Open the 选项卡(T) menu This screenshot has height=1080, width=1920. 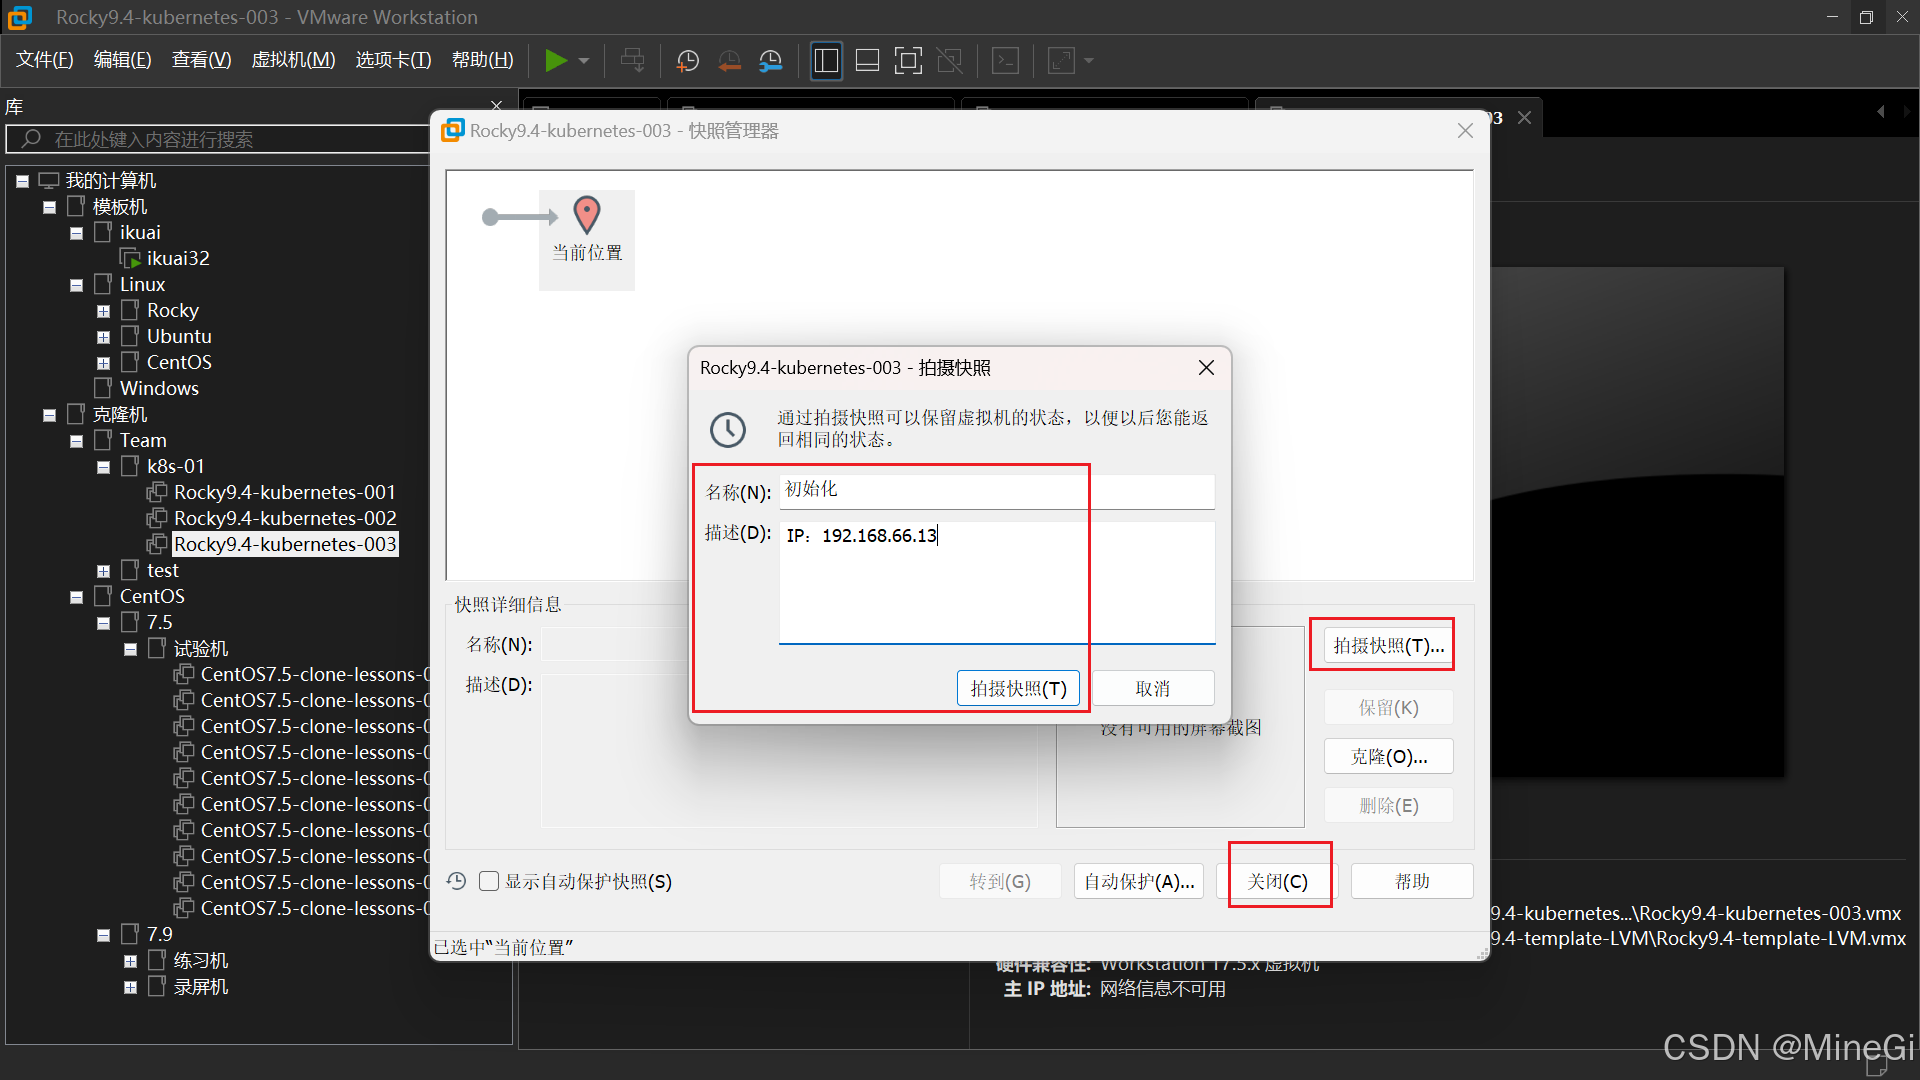click(x=393, y=60)
